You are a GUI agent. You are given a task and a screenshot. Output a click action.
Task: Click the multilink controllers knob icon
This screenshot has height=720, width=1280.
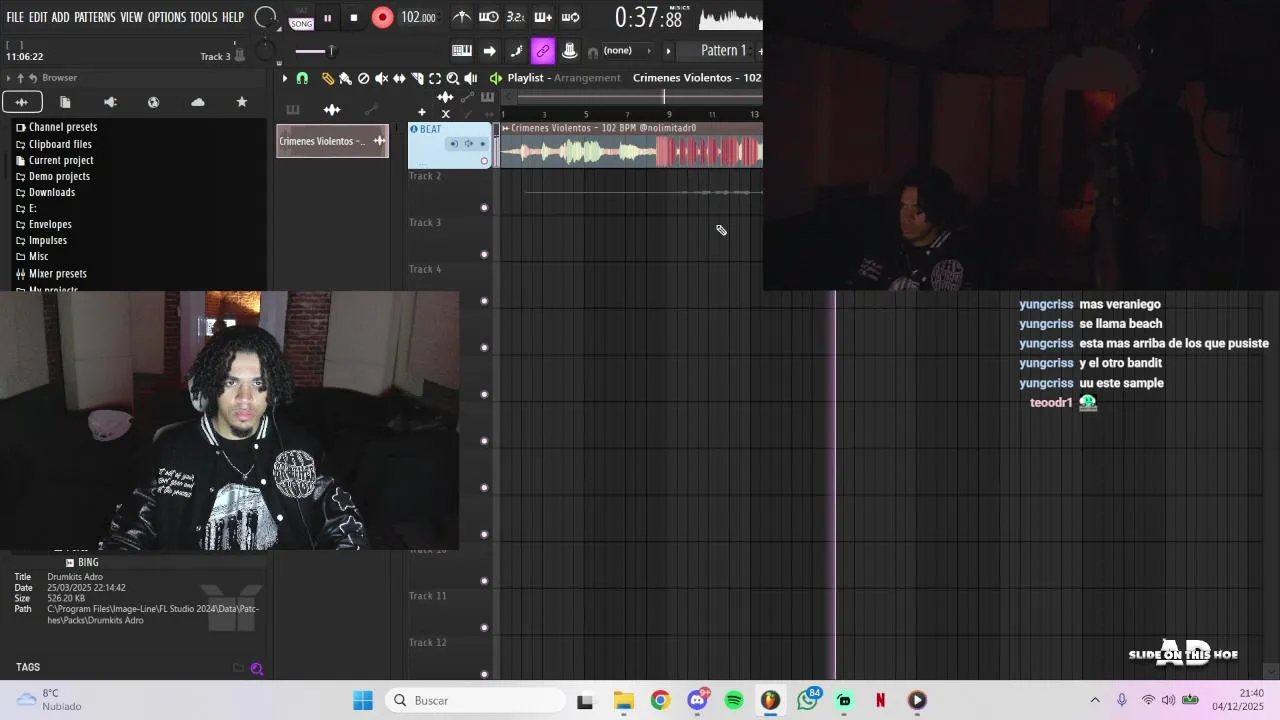point(569,51)
